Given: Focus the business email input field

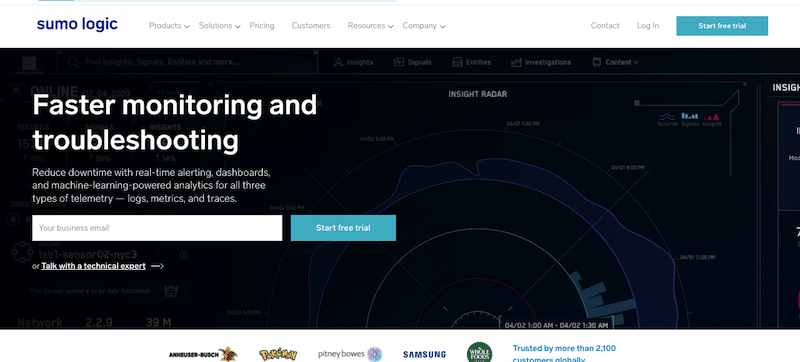Looking at the screenshot, I should (157, 228).
